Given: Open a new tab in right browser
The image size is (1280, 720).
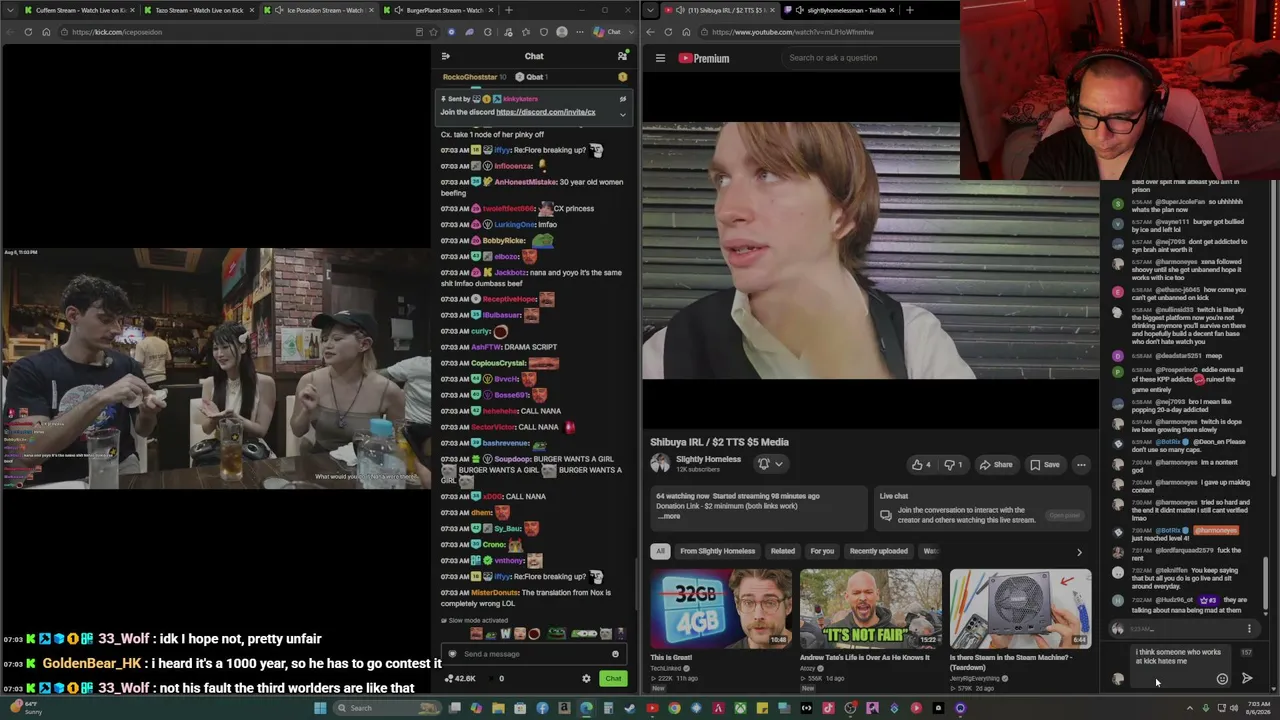Looking at the screenshot, I should coord(909,10).
